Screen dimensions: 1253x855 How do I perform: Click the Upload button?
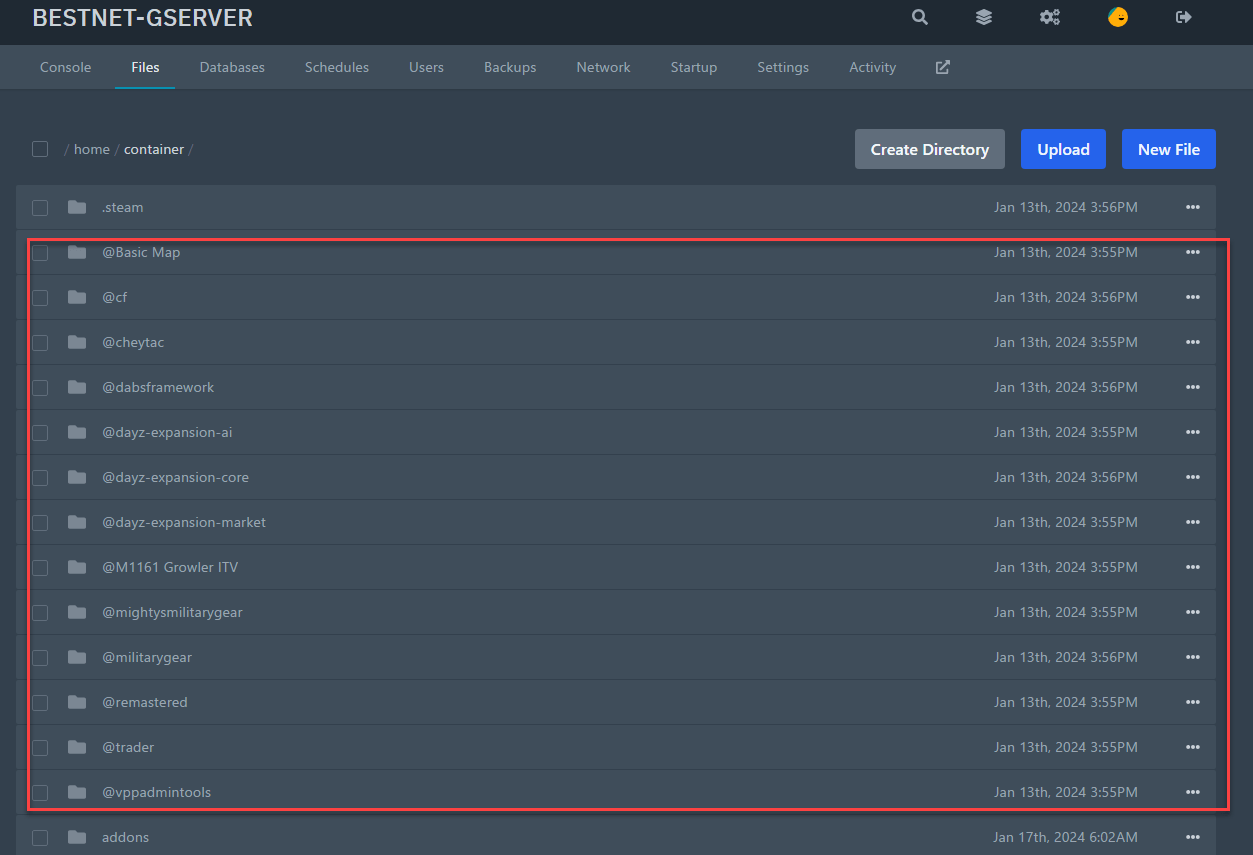(x=1063, y=149)
